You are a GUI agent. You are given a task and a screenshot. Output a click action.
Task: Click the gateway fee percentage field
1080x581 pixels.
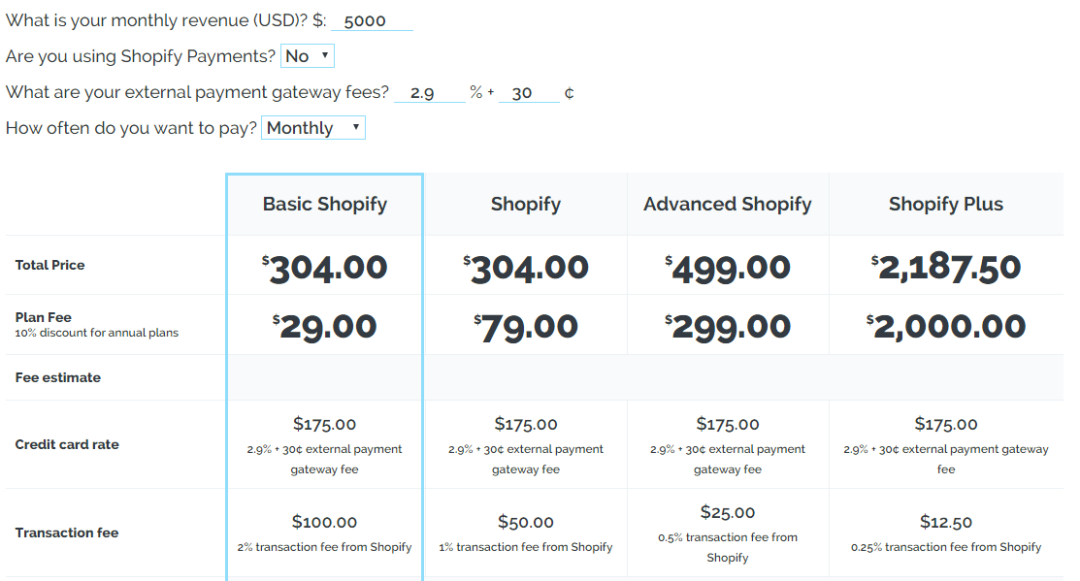click(429, 93)
